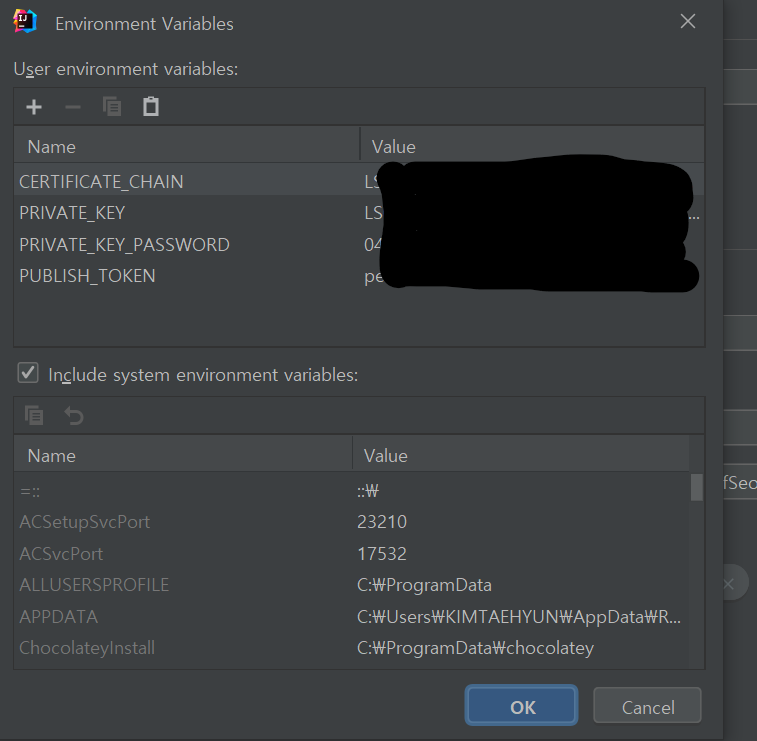Select the PRIVATE_KEY_PASSWORD variable name

click(125, 245)
